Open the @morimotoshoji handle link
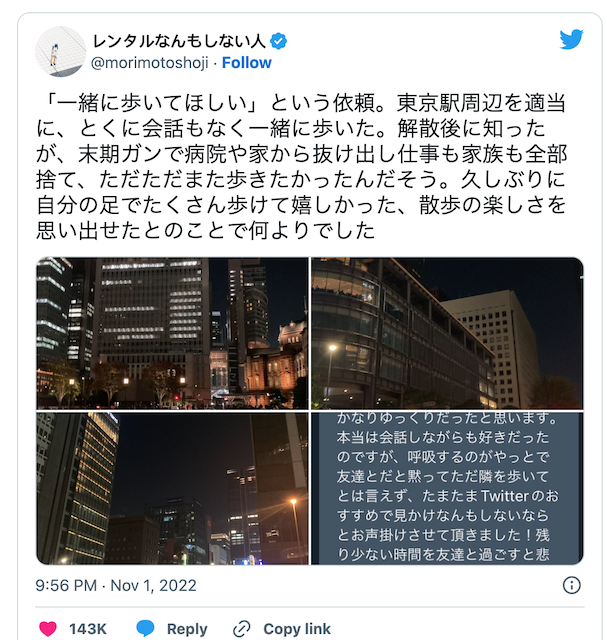The width and height of the screenshot is (607, 640). [149, 63]
